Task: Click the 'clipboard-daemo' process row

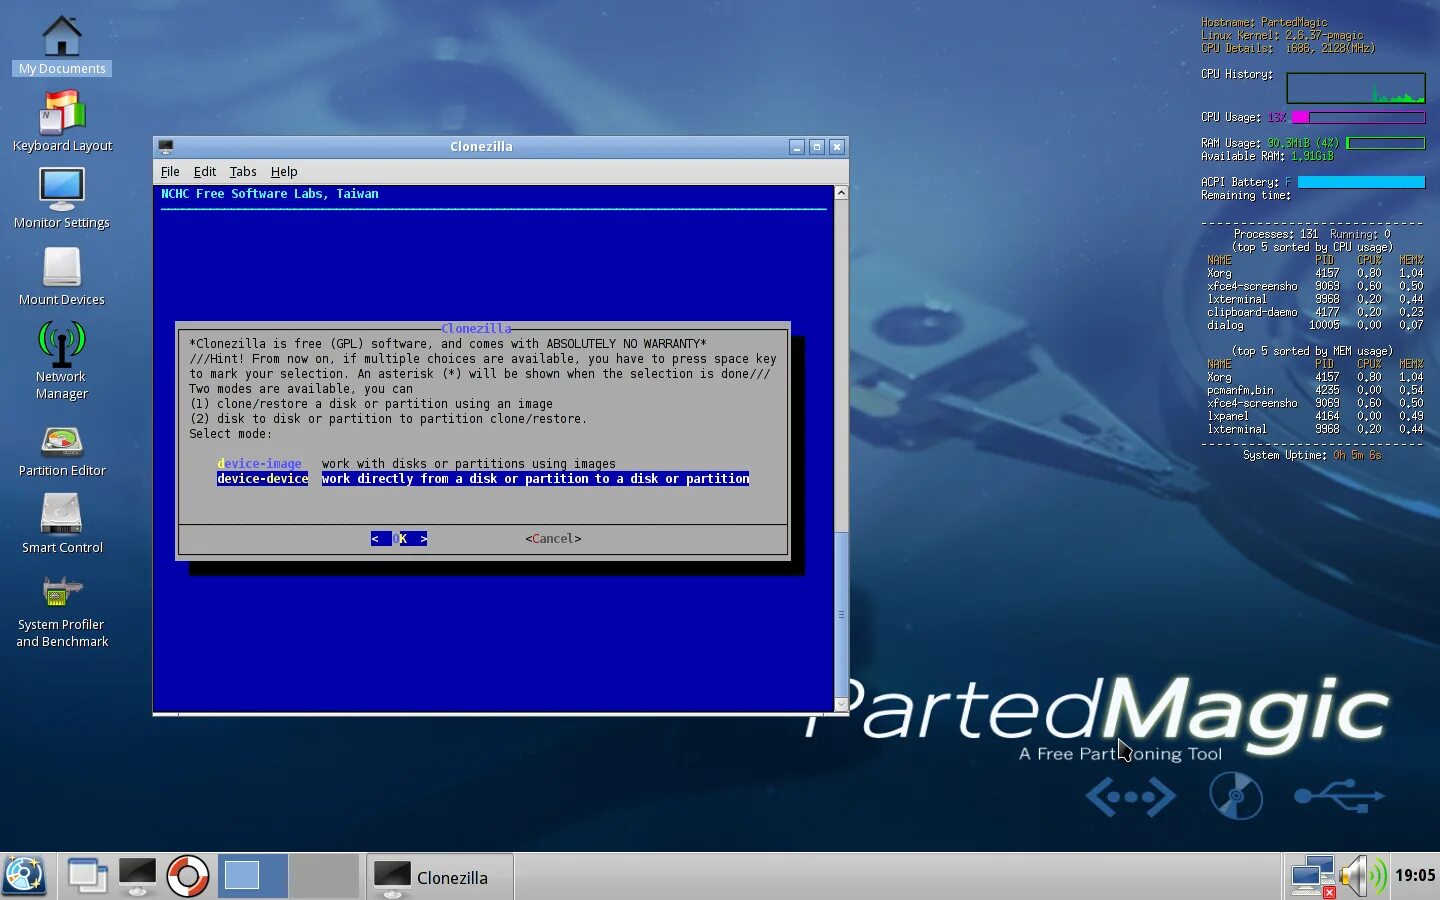Action: coord(1314,312)
